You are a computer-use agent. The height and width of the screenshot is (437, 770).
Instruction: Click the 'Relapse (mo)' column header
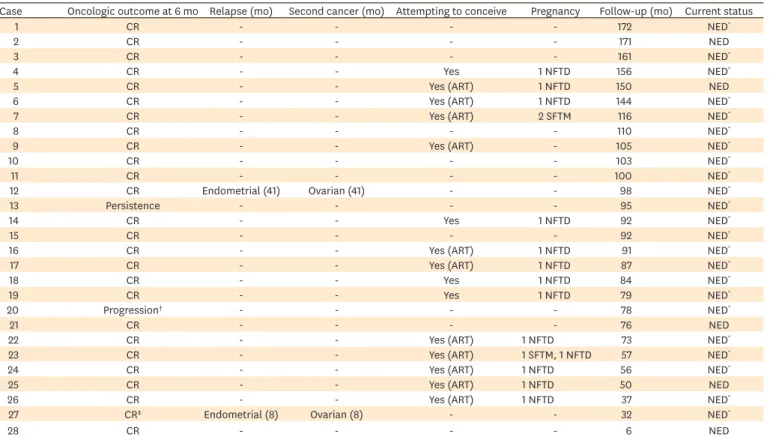(241, 11)
